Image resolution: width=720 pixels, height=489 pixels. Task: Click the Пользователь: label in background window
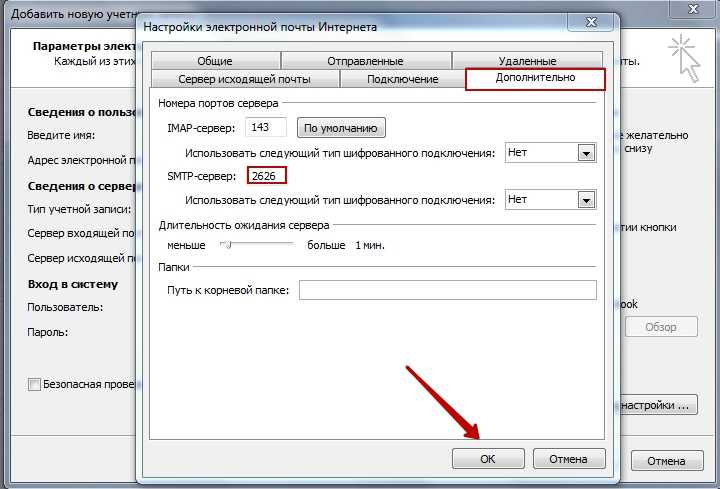pyautogui.click(x=65, y=307)
